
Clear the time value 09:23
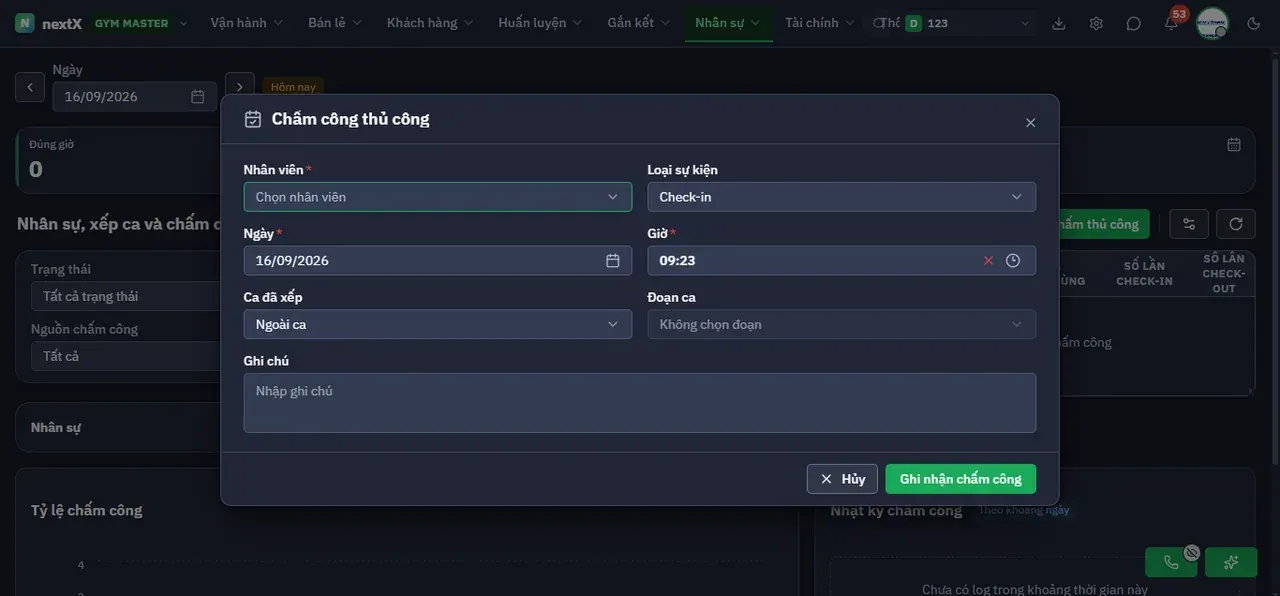pyautogui.click(x=988, y=260)
